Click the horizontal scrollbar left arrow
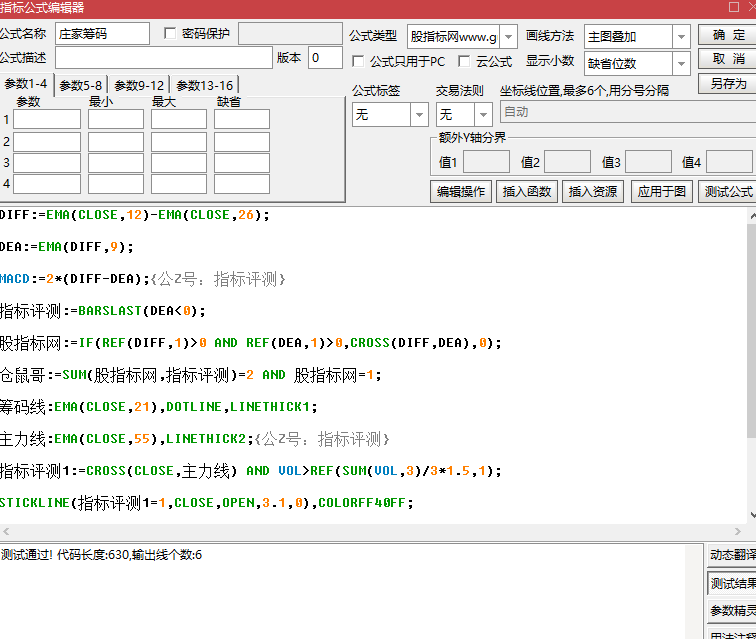 [6, 531]
